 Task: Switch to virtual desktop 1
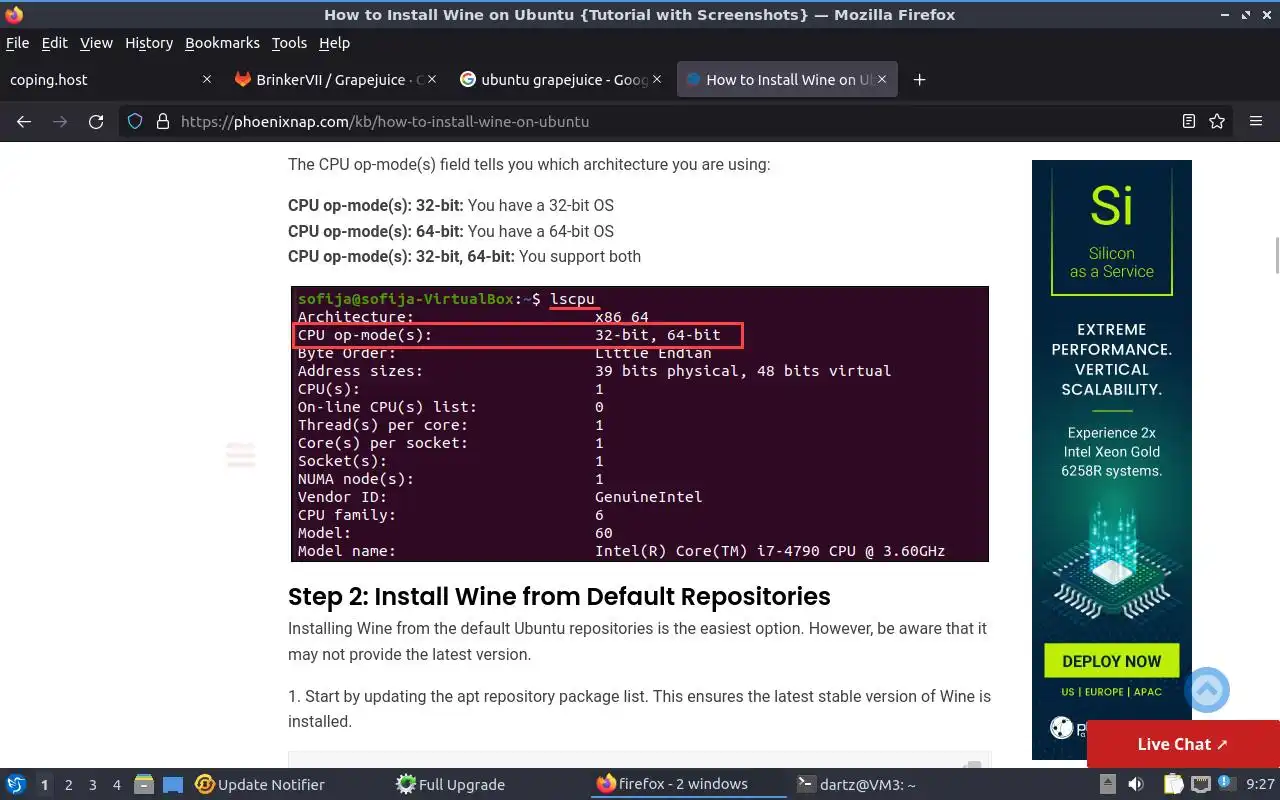(x=45, y=784)
